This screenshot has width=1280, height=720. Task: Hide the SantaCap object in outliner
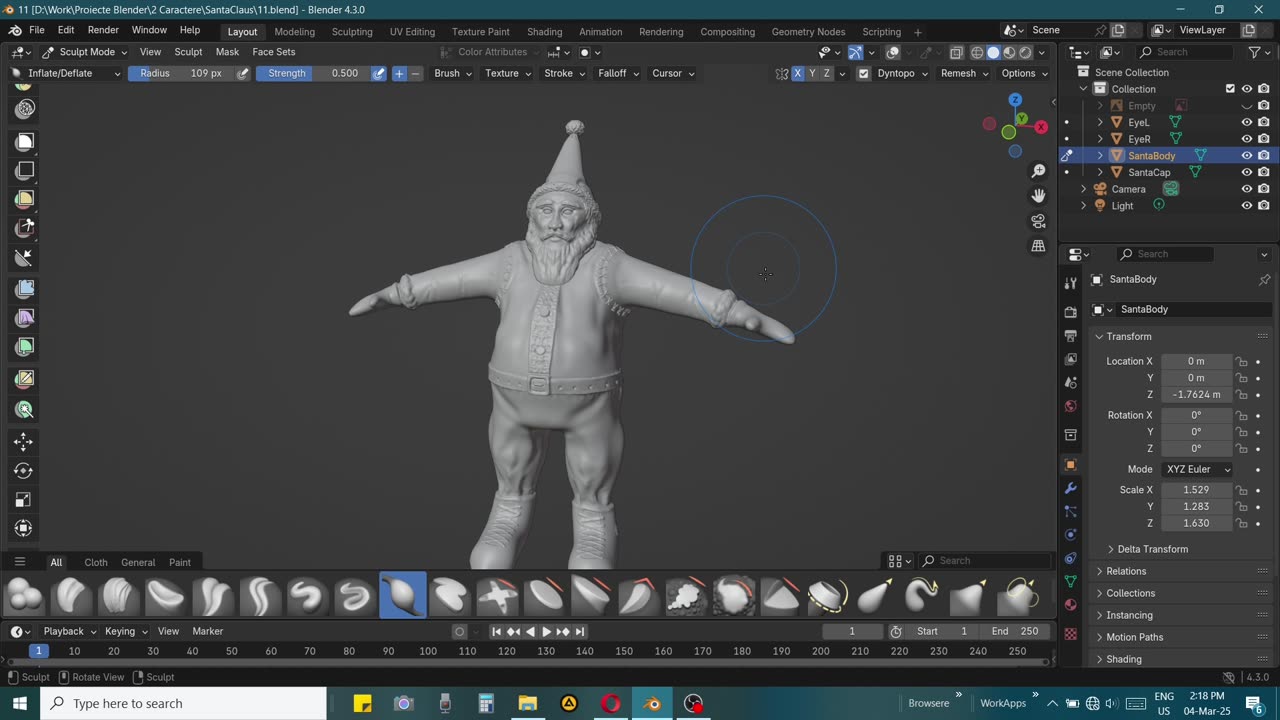(x=1247, y=172)
